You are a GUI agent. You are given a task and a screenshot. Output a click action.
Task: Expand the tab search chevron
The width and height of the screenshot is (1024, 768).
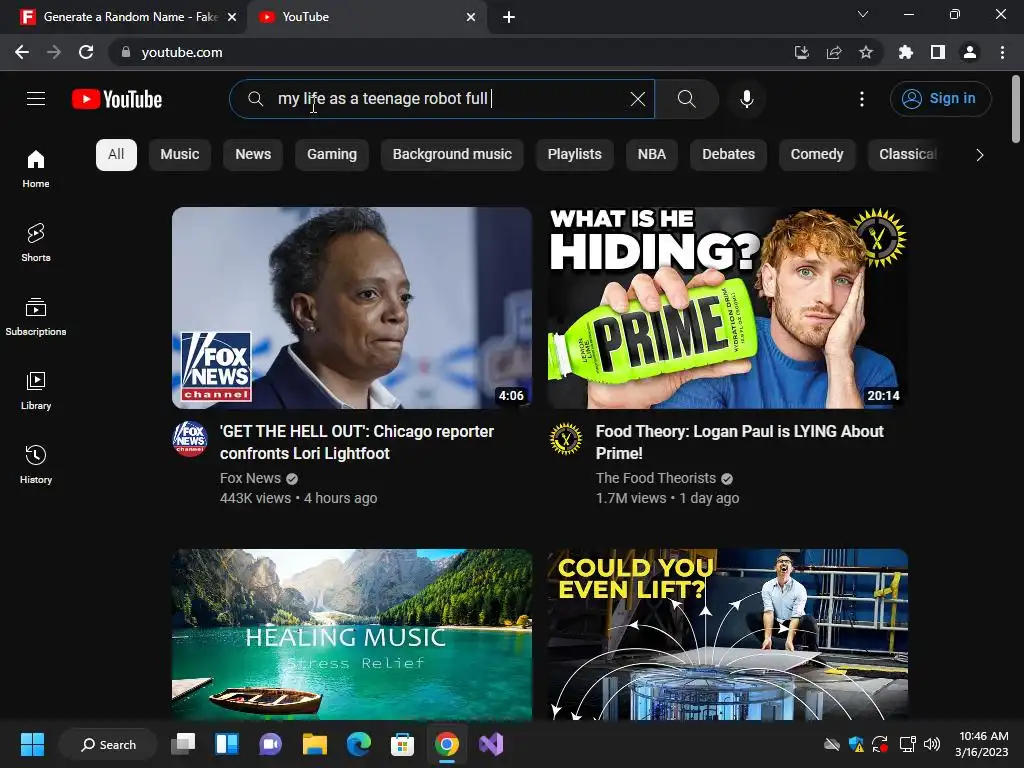tap(863, 14)
